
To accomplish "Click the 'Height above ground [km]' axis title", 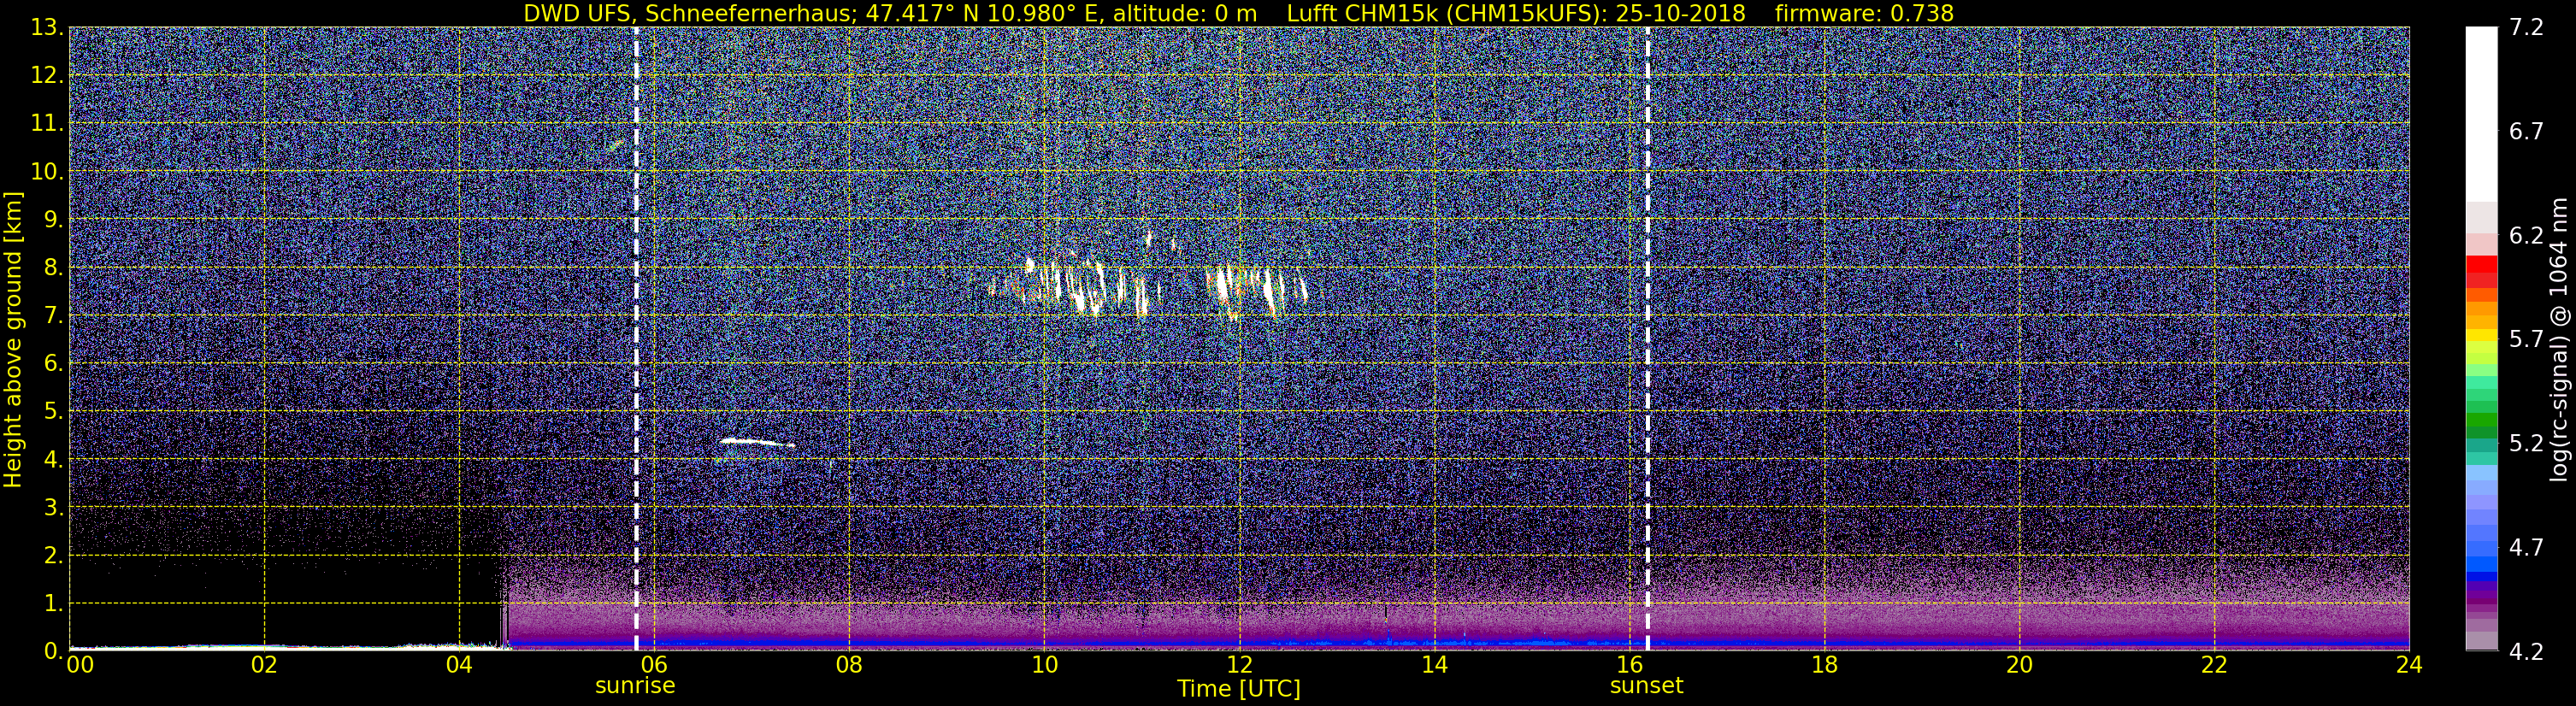I will (x=13, y=340).
